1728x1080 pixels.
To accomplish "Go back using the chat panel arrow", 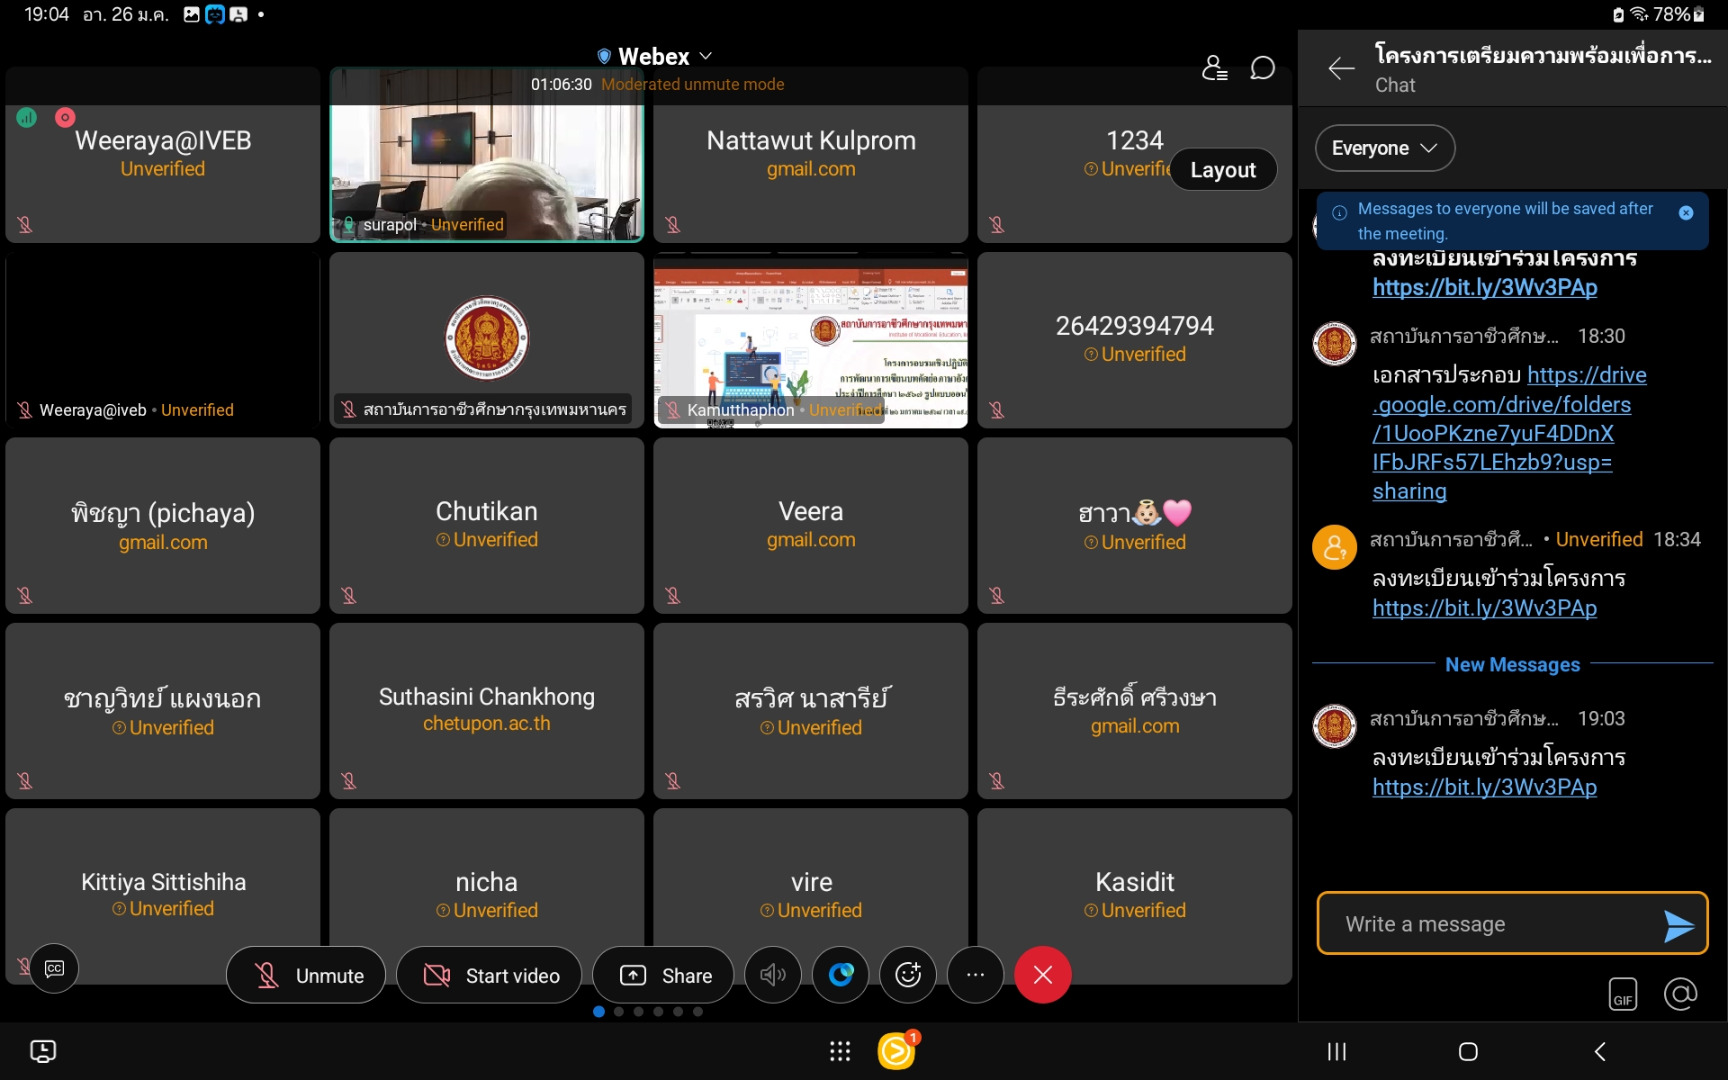I will point(1341,68).
